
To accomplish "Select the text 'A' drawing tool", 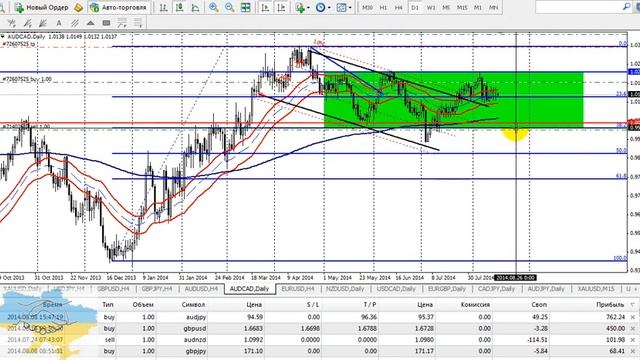I will click(59, 23).
